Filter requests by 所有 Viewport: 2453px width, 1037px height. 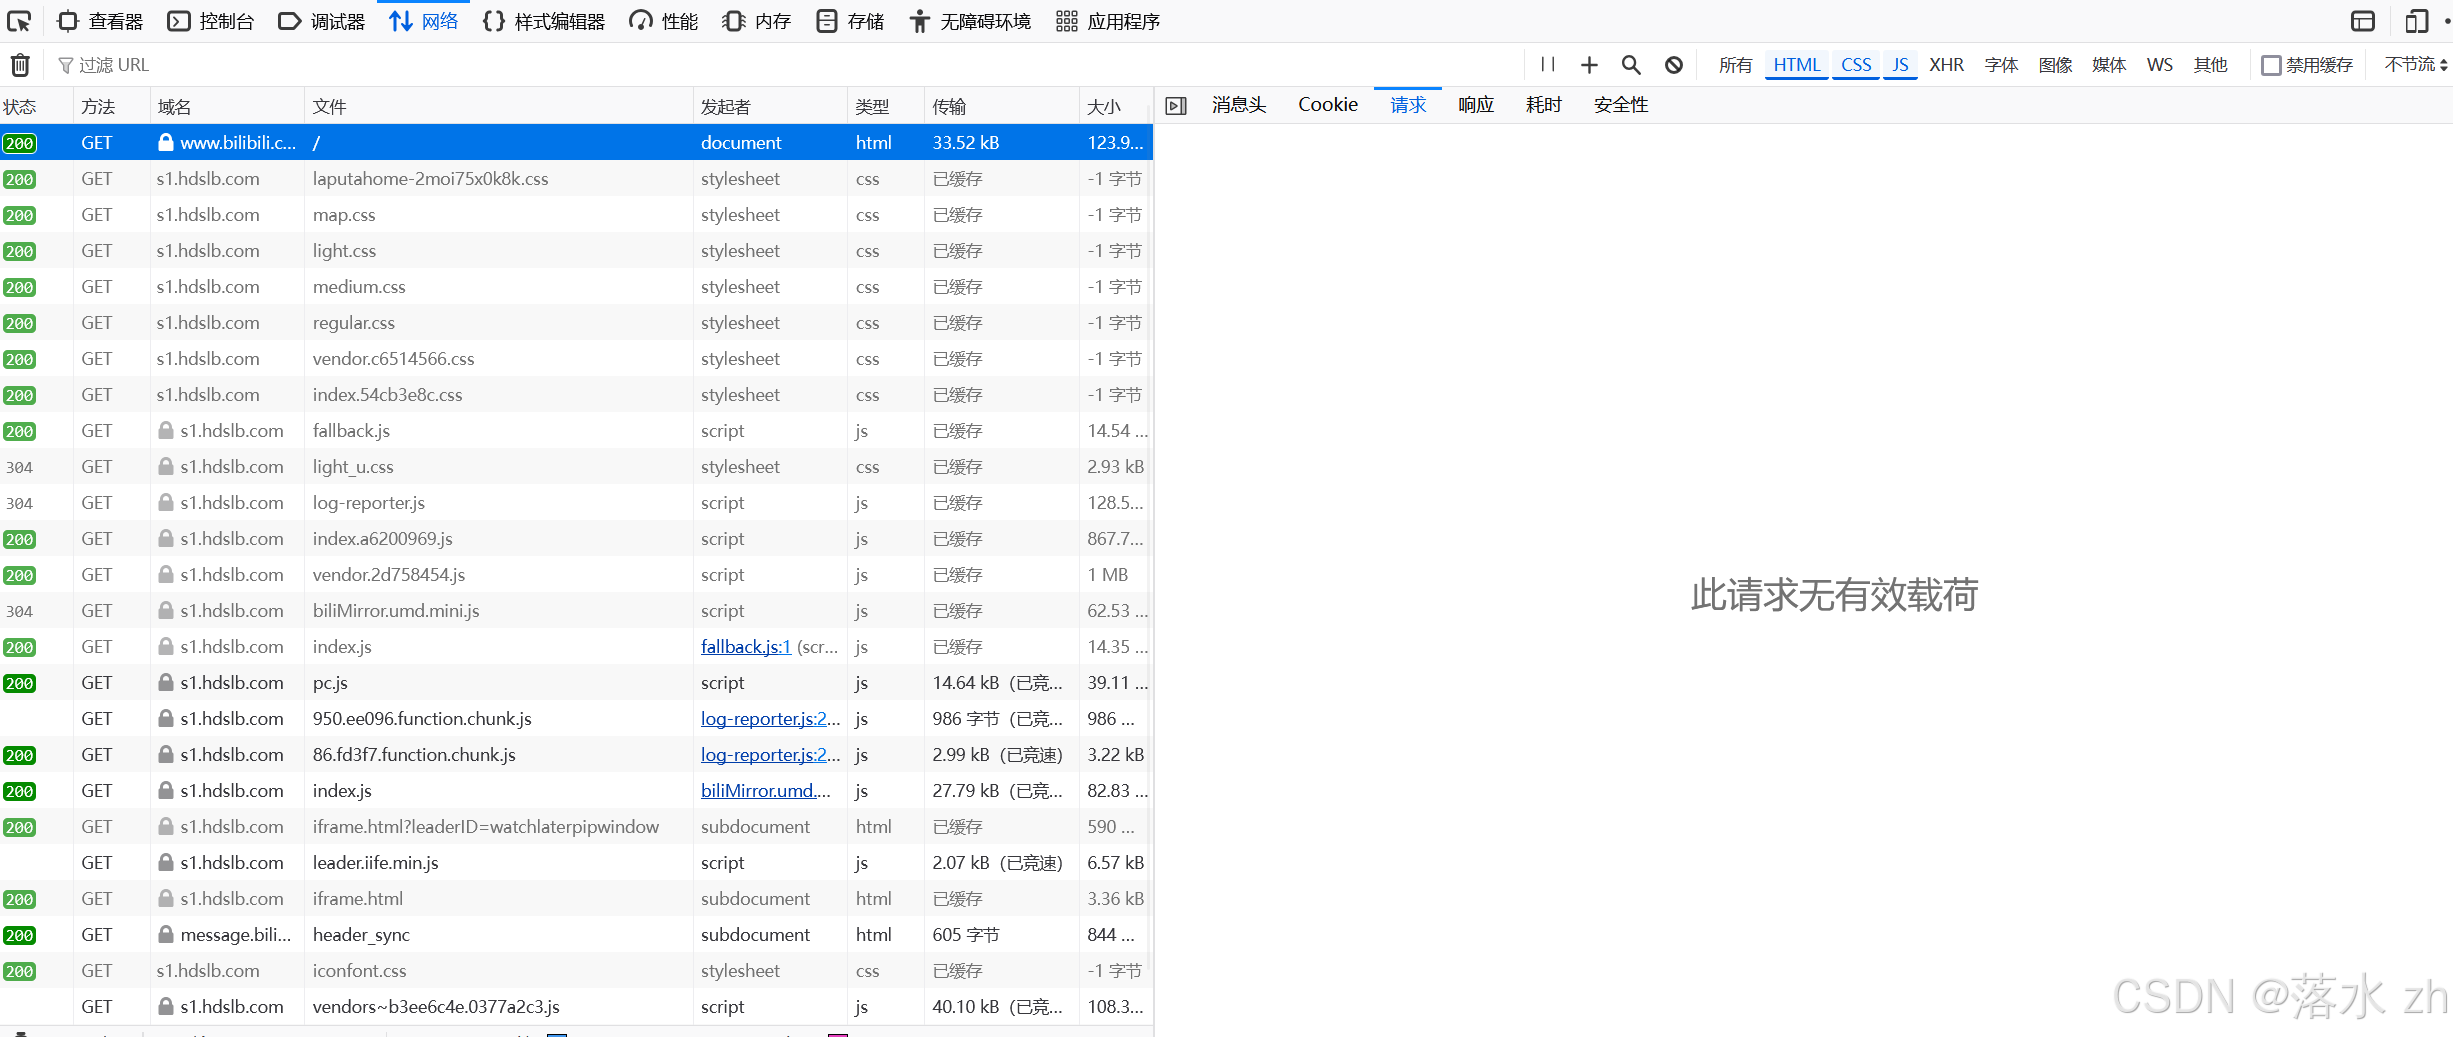coord(1735,65)
